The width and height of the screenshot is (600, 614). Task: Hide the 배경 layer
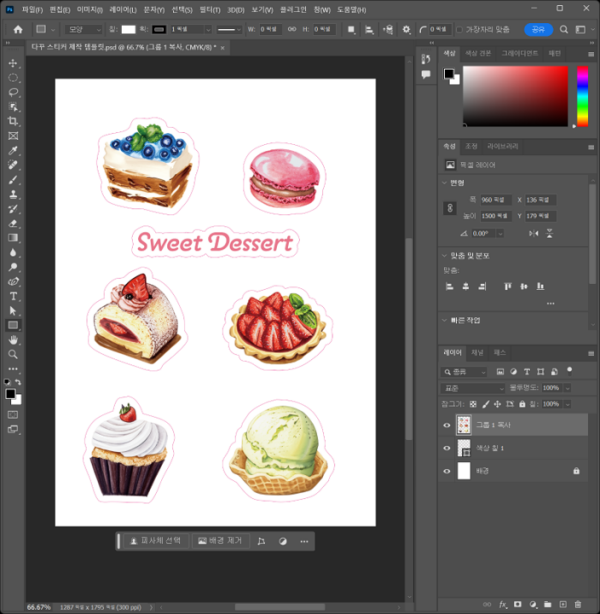(446, 471)
